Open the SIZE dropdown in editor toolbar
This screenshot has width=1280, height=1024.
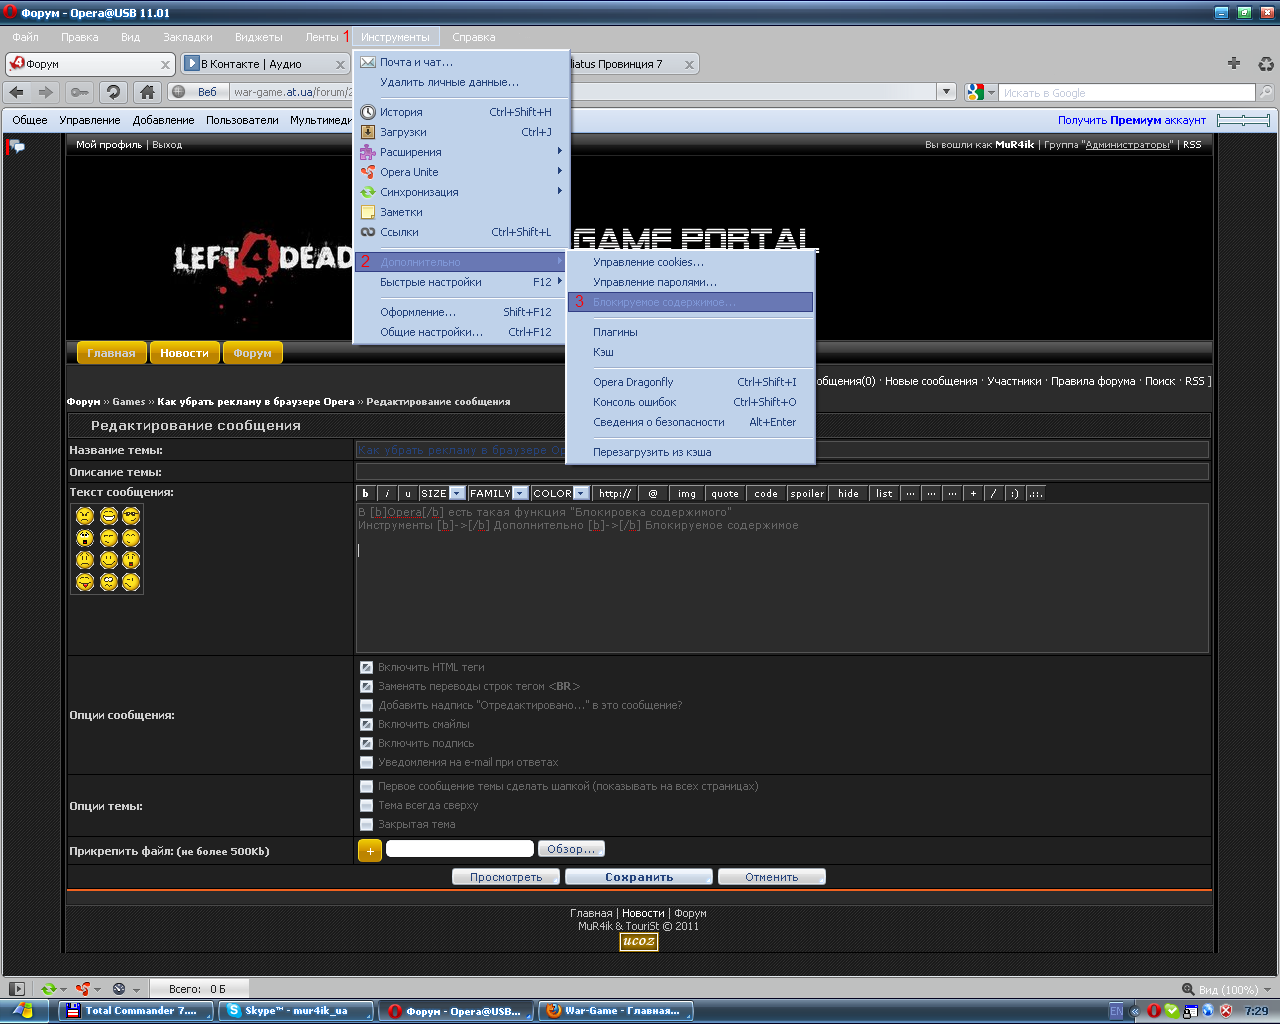click(443, 493)
